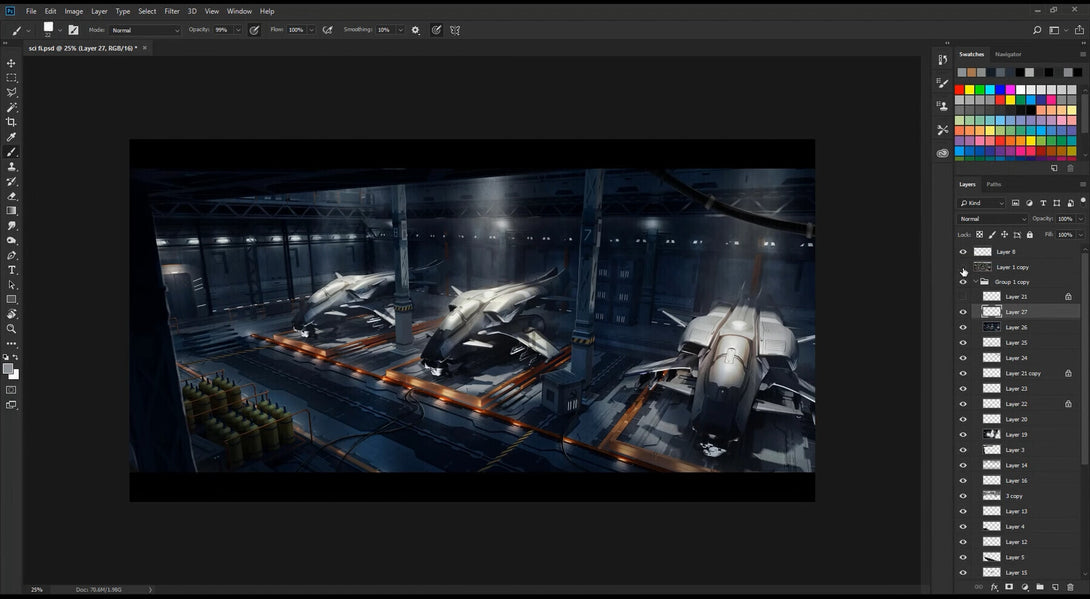Image resolution: width=1090 pixels, height=599 pixels.
Task: Toggle visibility of Layer 19
Action: pos(963,434)
